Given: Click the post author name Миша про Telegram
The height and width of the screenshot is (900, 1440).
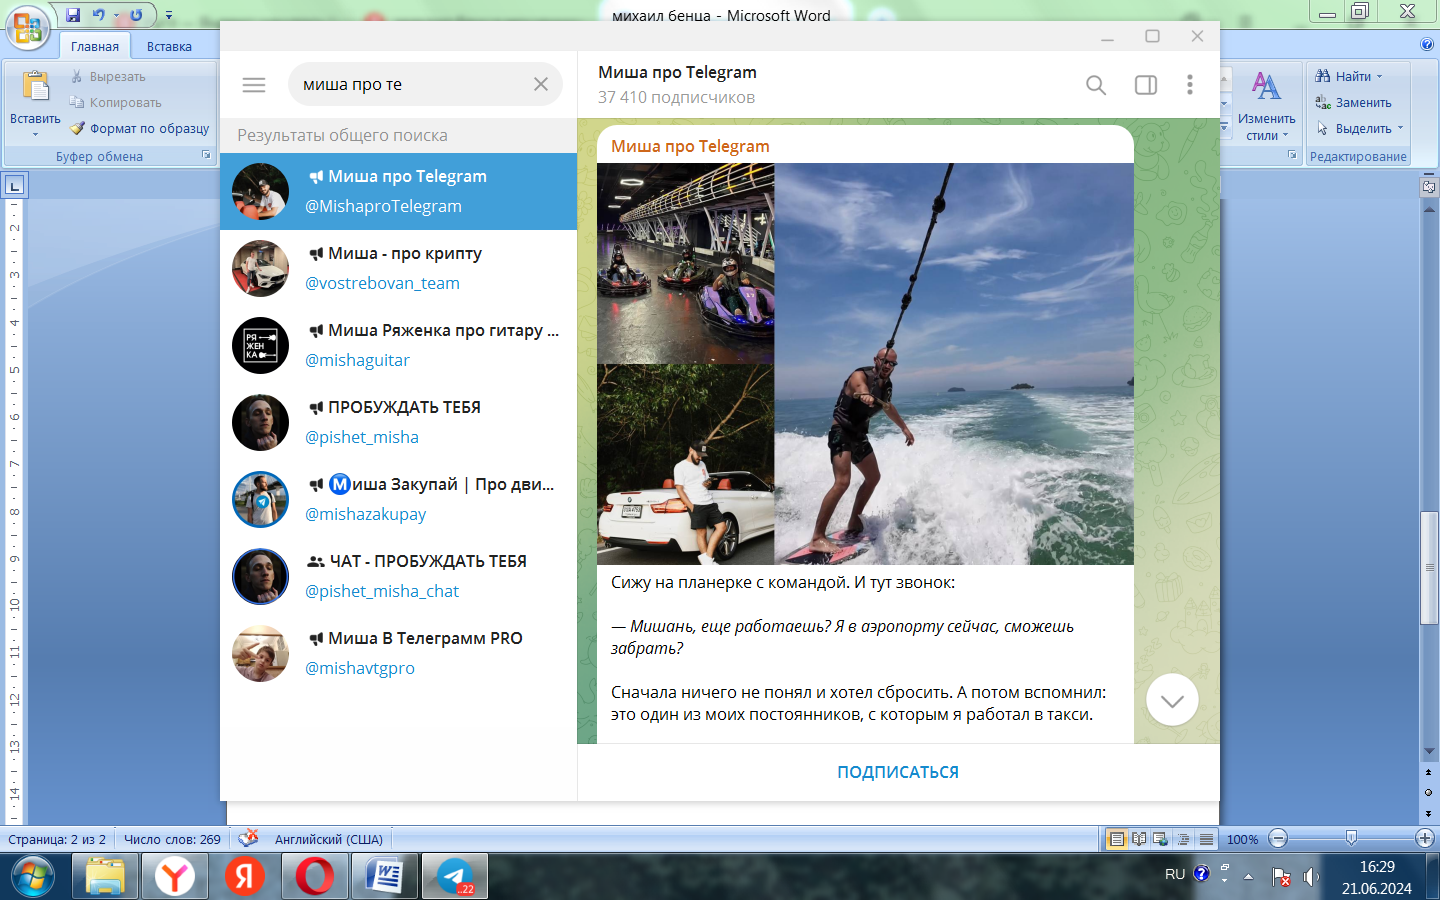Looking at the screenshot, I should (690, 146).
